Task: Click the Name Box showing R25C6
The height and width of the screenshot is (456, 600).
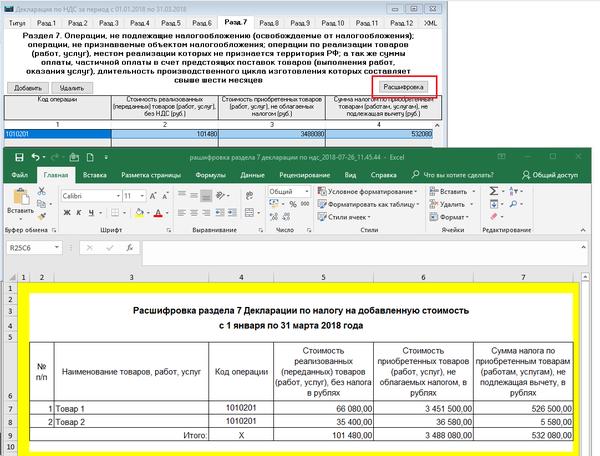Action: tap(34, 248)
